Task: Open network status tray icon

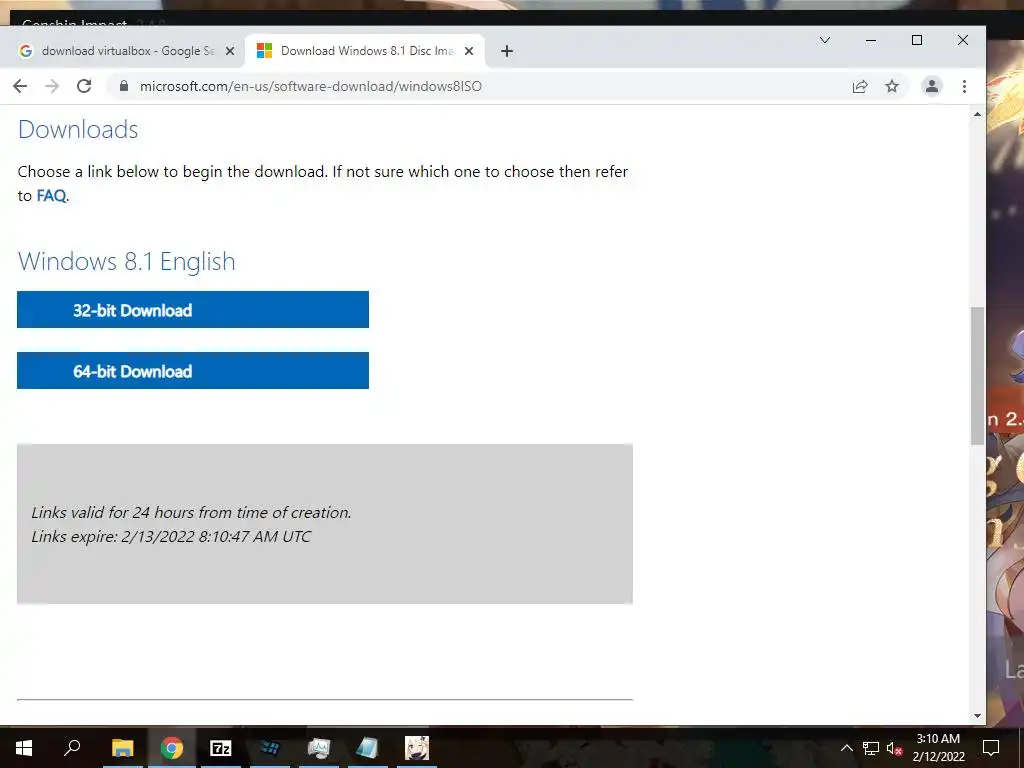Action: pos(871,748)
